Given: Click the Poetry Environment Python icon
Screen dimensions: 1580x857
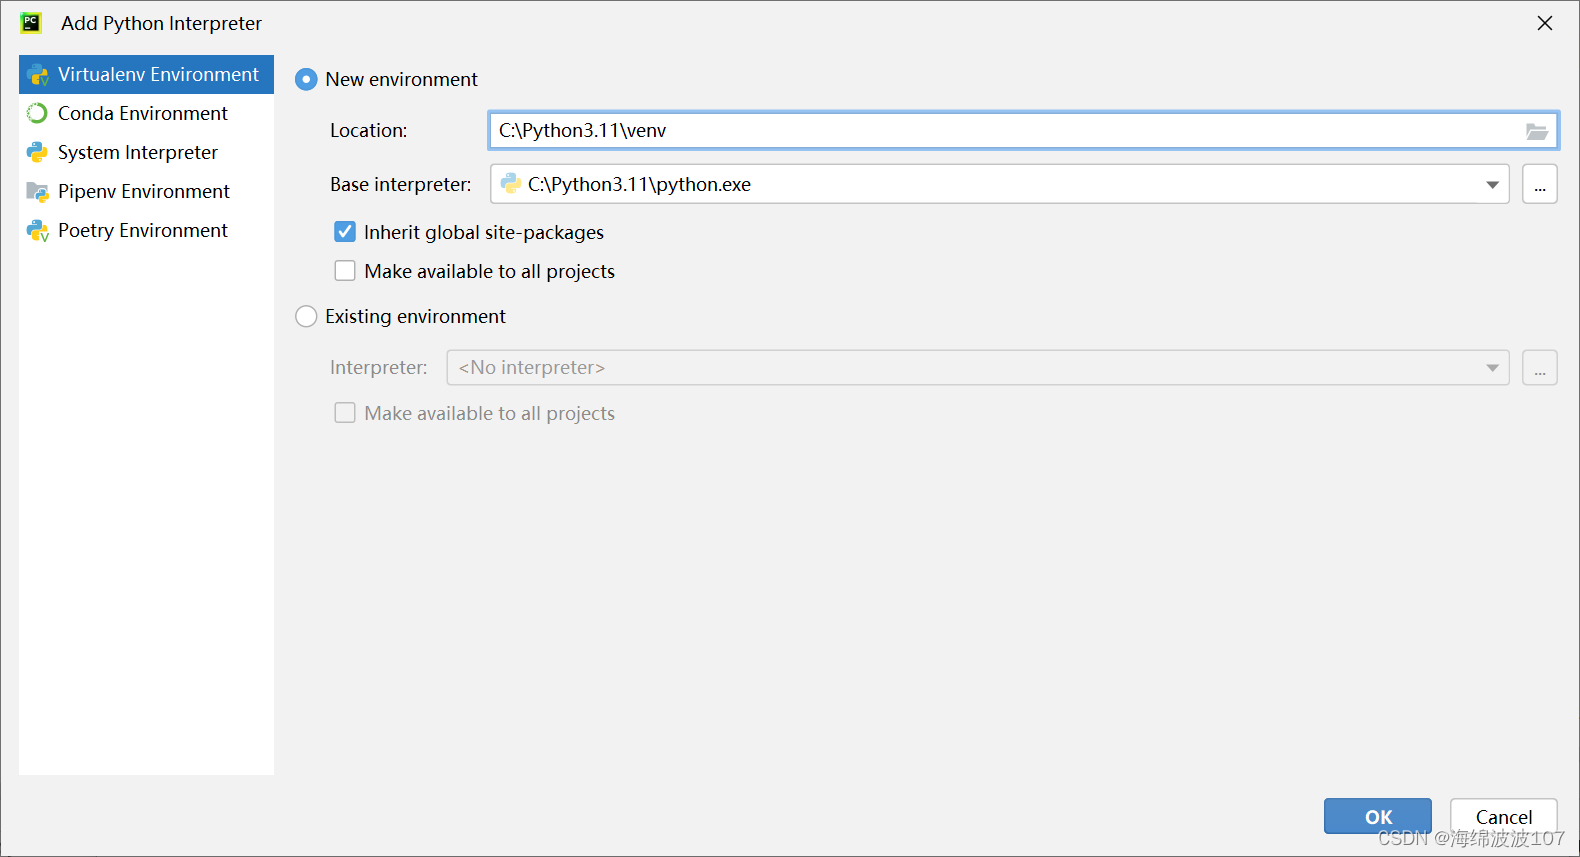Looking at the screenshot, I should coord(38,231).
